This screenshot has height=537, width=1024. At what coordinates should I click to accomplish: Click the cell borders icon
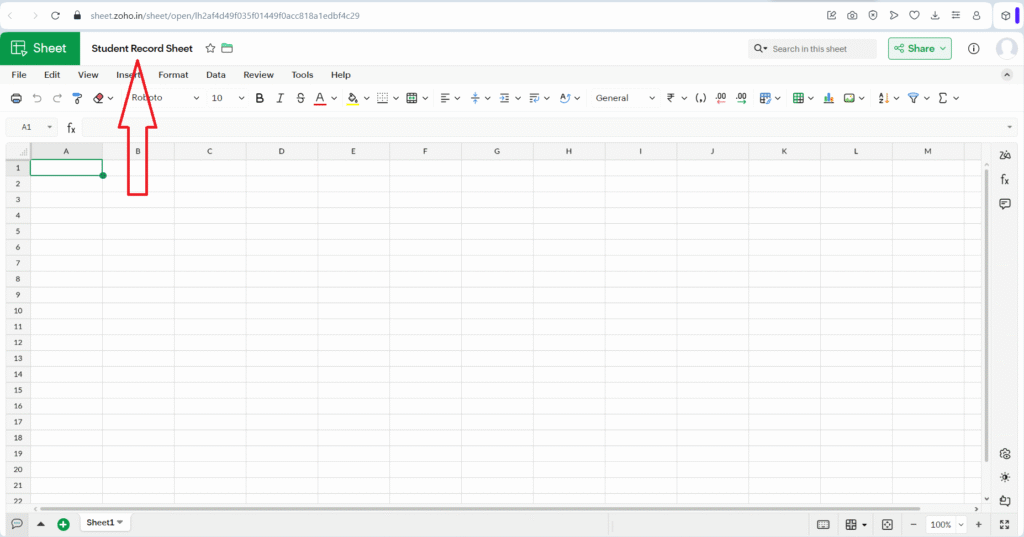coord(383,98)
